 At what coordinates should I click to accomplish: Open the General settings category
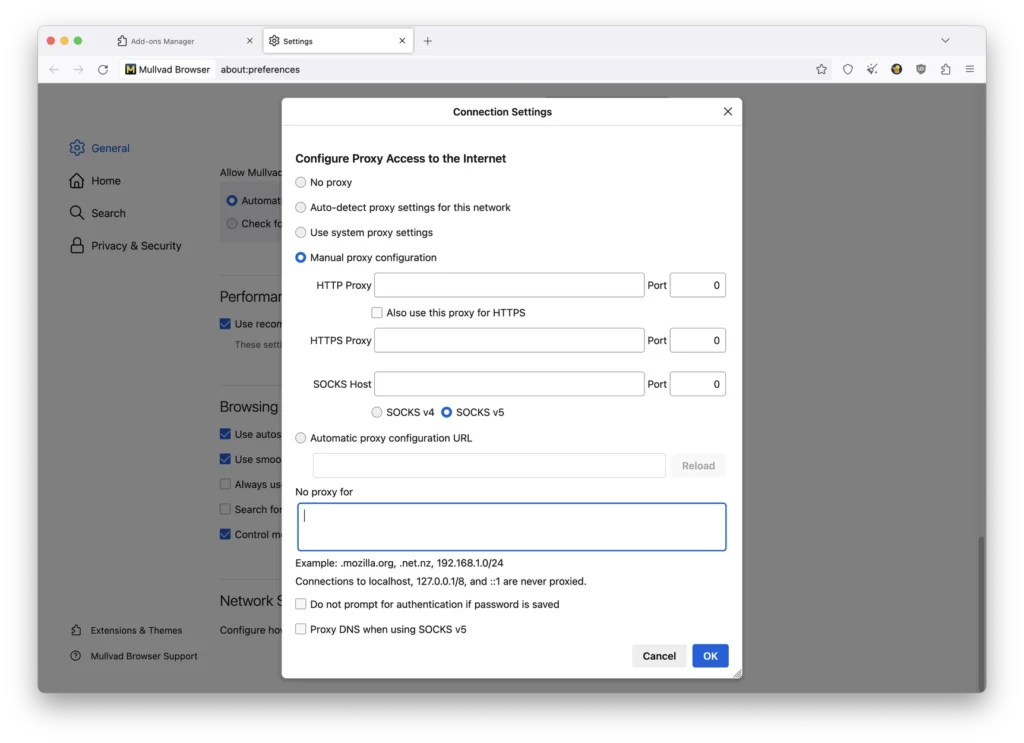pyautogui.click(x=100, y=148)
